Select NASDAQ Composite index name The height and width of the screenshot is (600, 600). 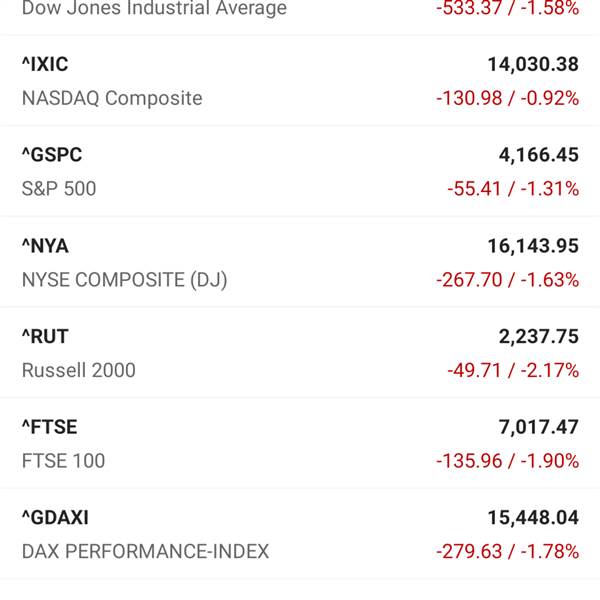(112, 98)
